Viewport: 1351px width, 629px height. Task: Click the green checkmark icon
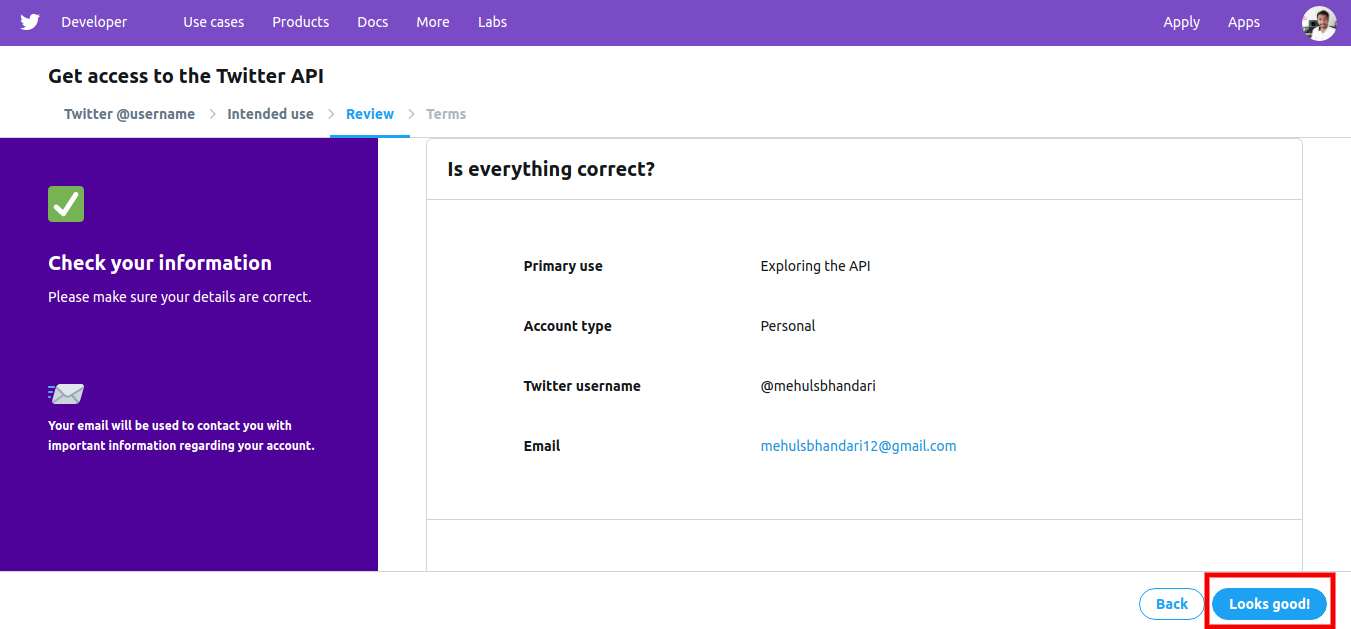[66, 204]
